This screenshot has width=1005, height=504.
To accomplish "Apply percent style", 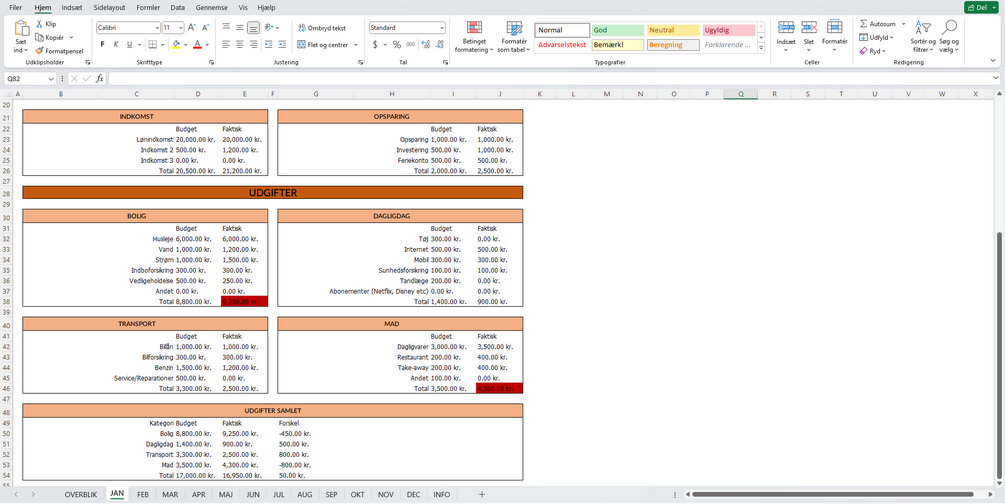I will click(397, 44).
